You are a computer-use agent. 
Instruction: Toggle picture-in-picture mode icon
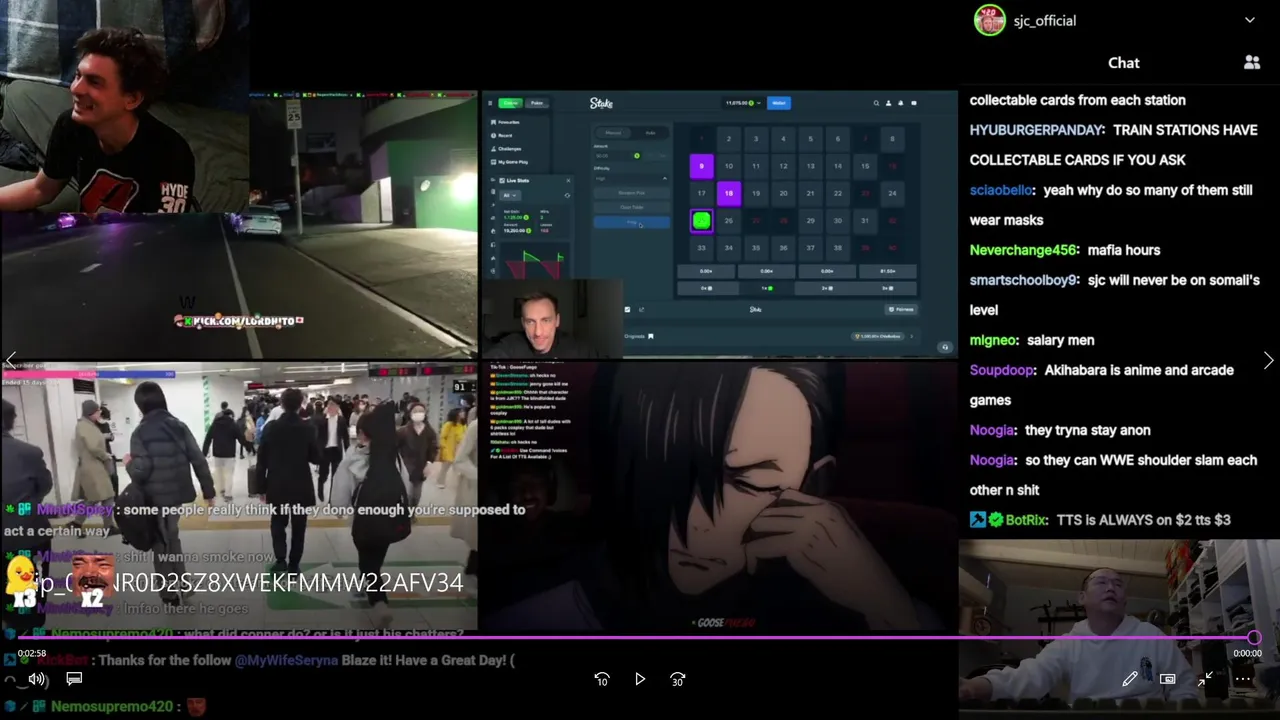pos(1167,679)
